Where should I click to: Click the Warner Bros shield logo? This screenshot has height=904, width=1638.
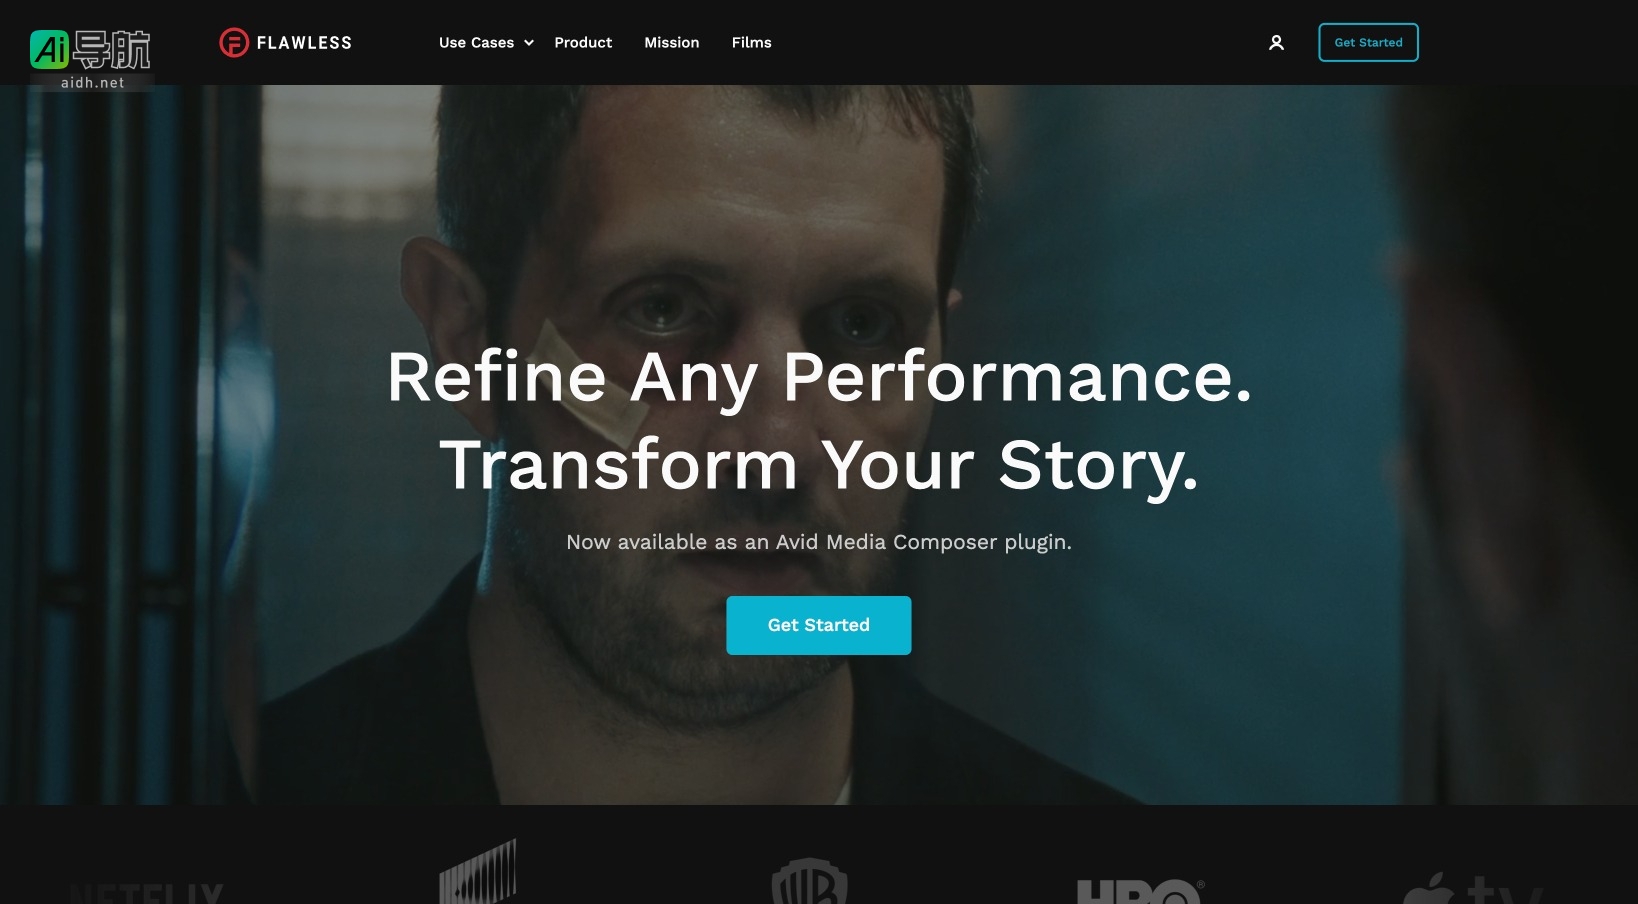pyautogui.click(x=810, y=881)
